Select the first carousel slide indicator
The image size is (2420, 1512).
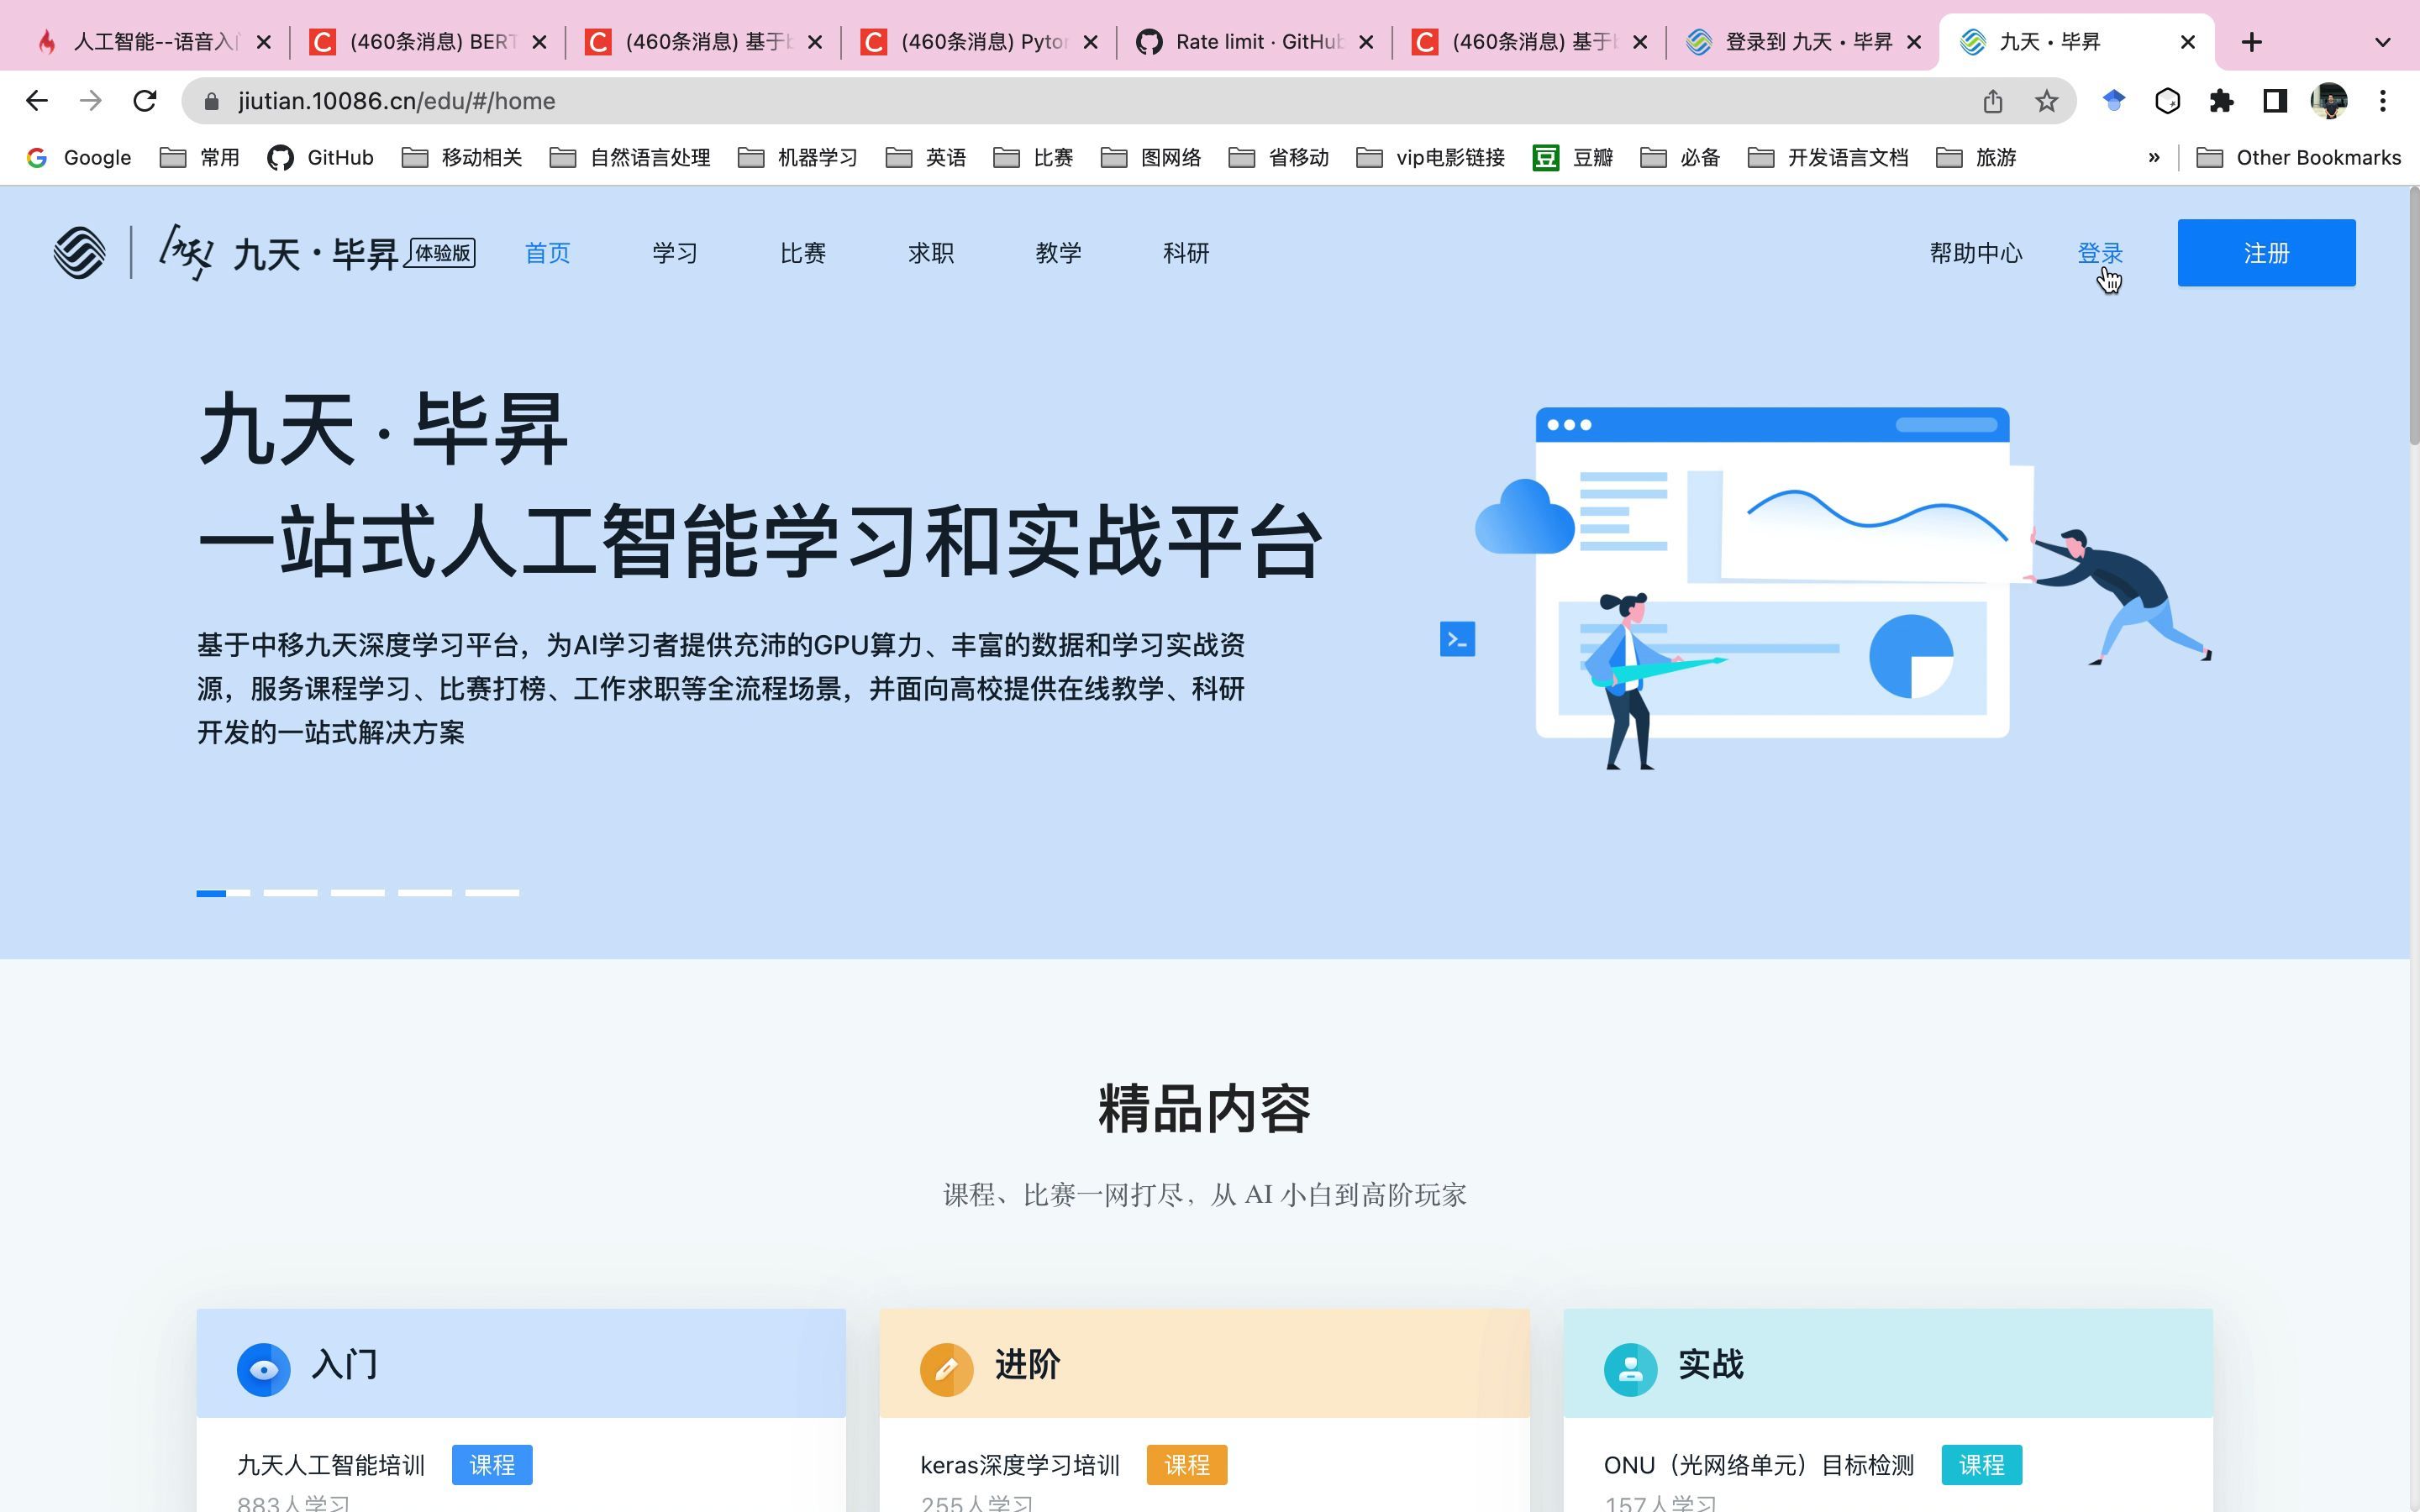tap(223, 892)
